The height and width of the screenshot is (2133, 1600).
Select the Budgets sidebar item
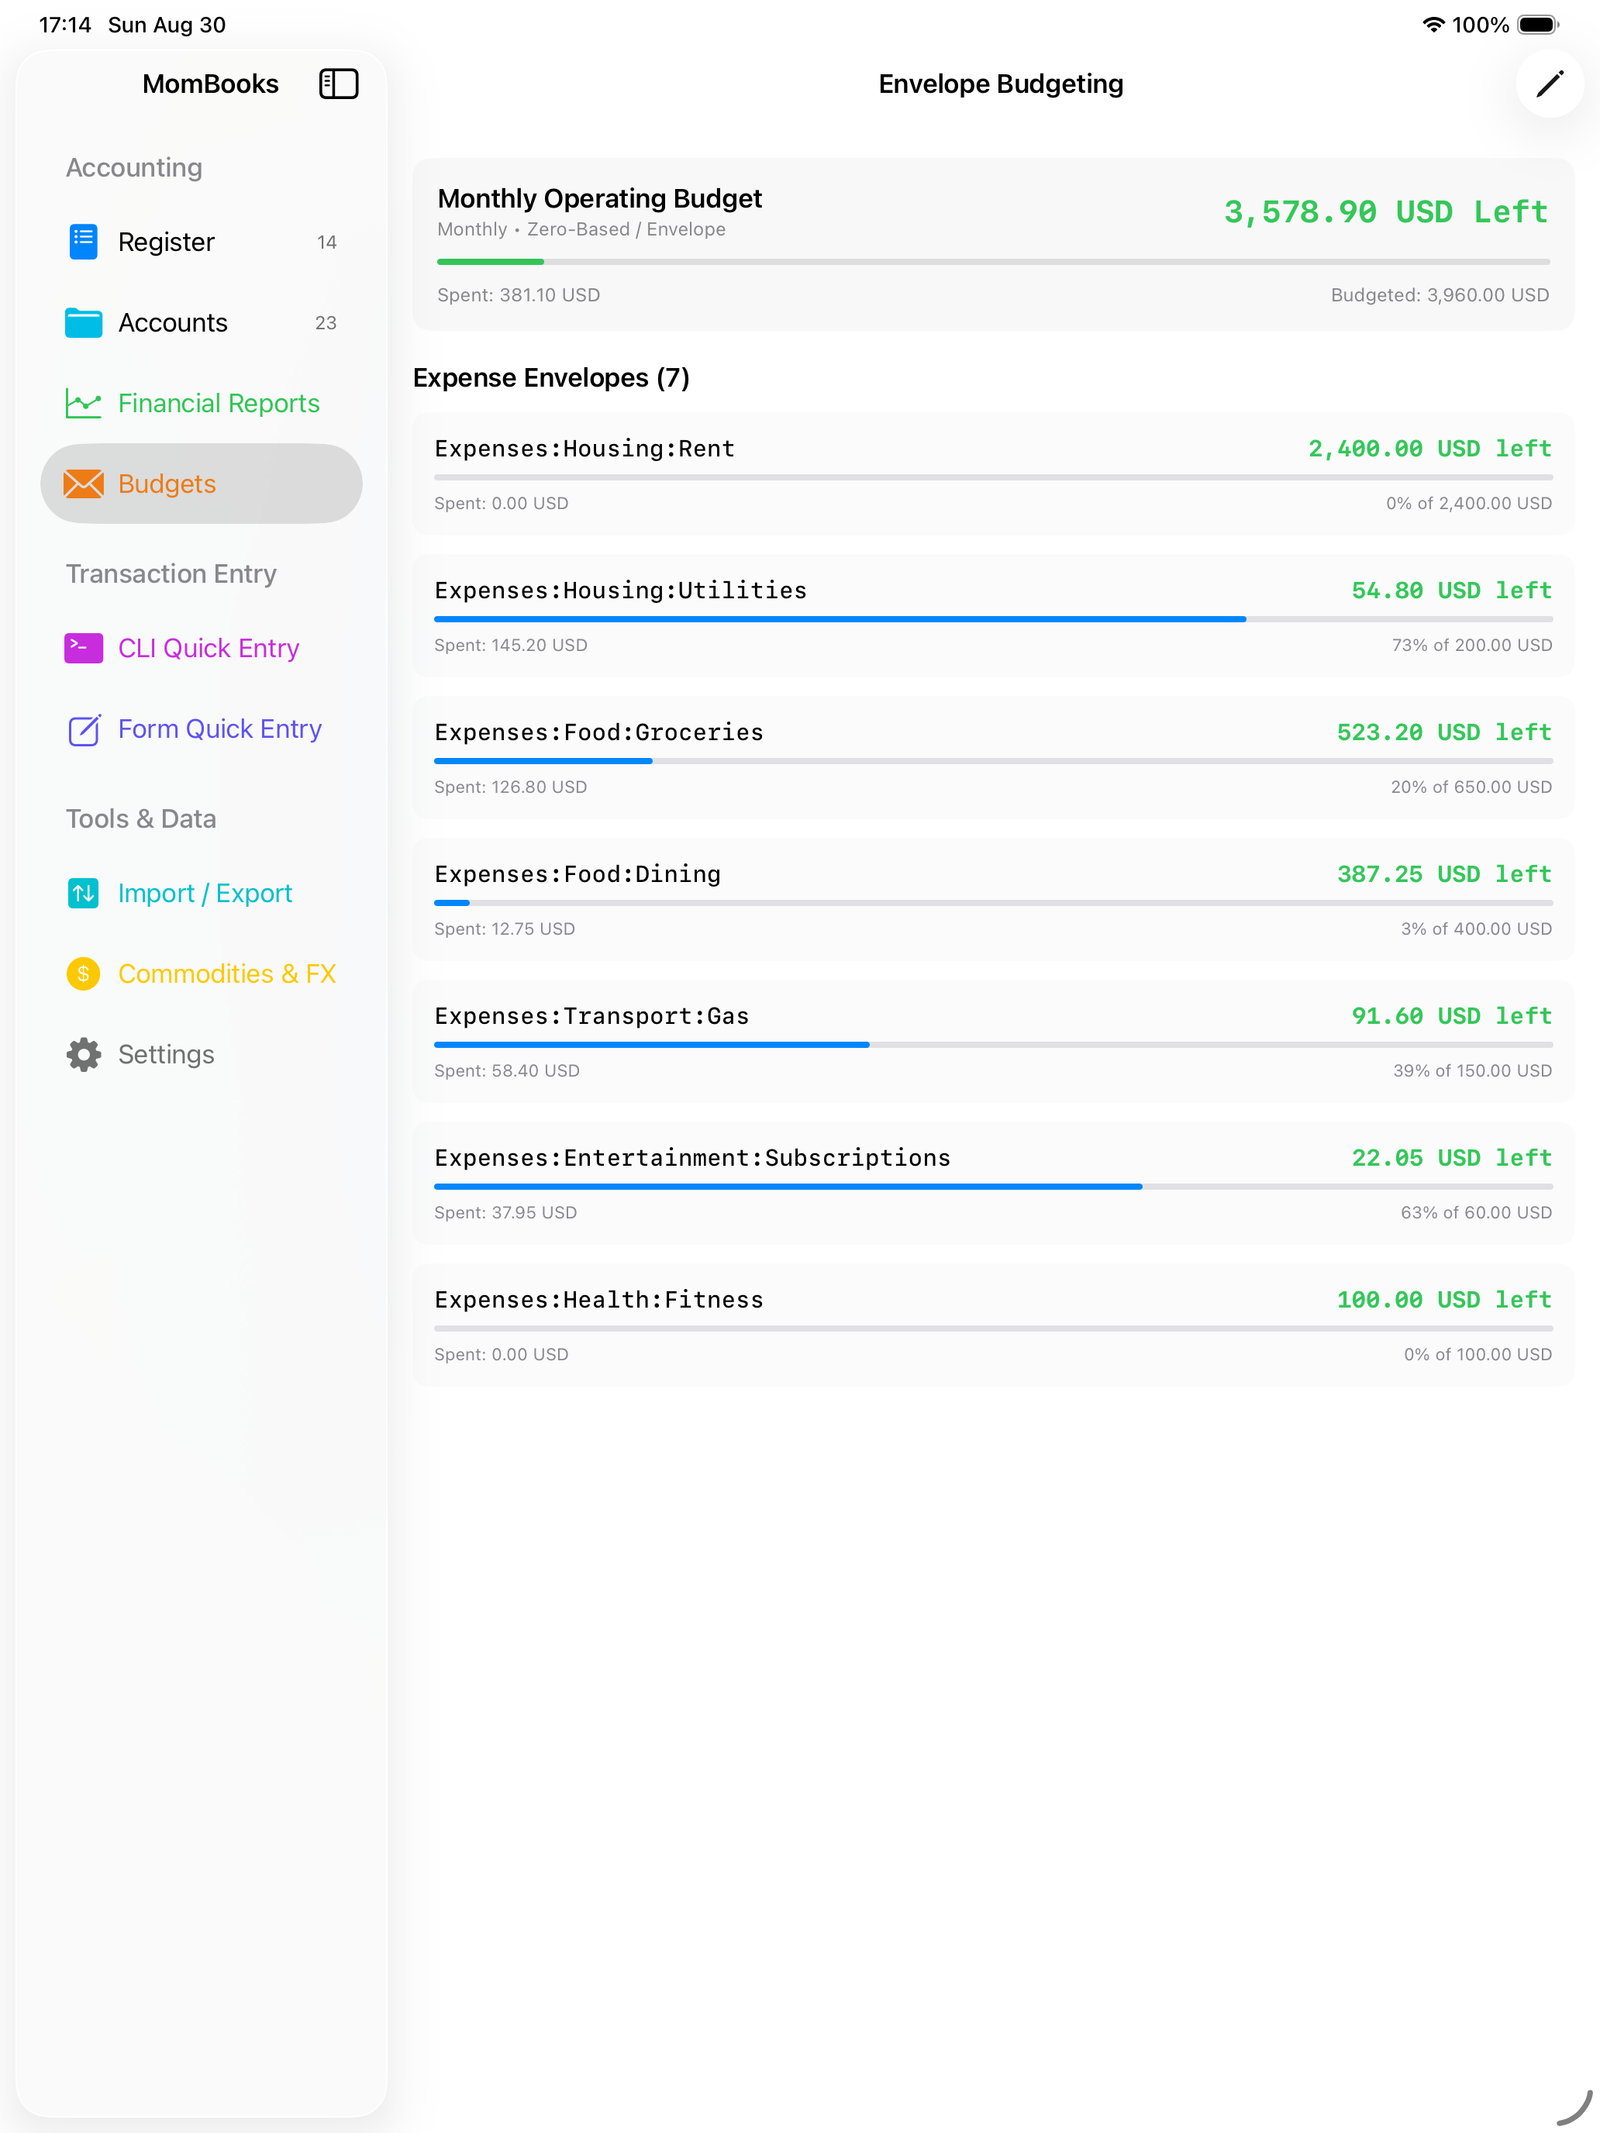(x=201, y=484)
